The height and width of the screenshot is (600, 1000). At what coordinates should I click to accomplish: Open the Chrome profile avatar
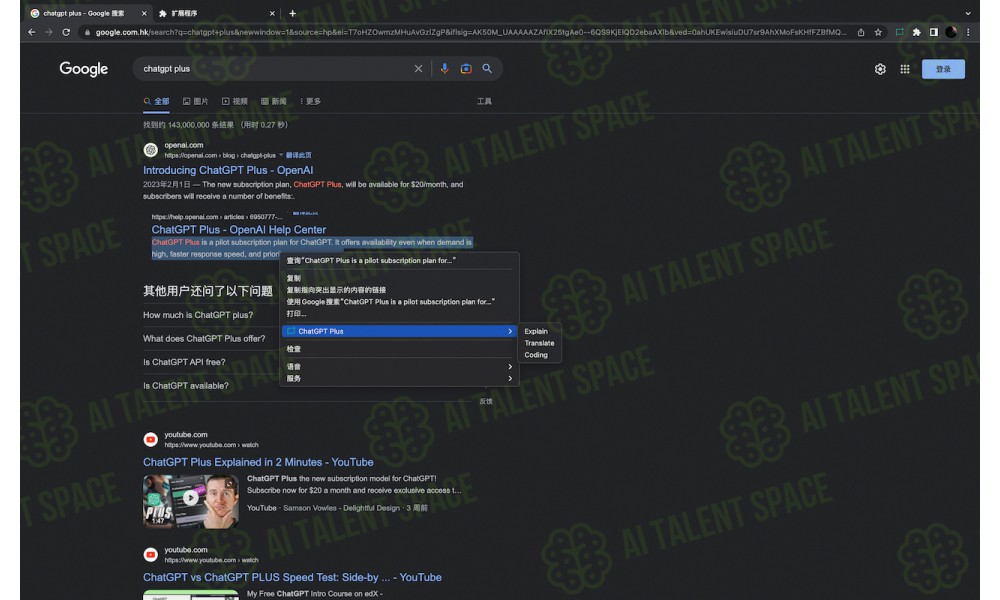tap(951, 32)
